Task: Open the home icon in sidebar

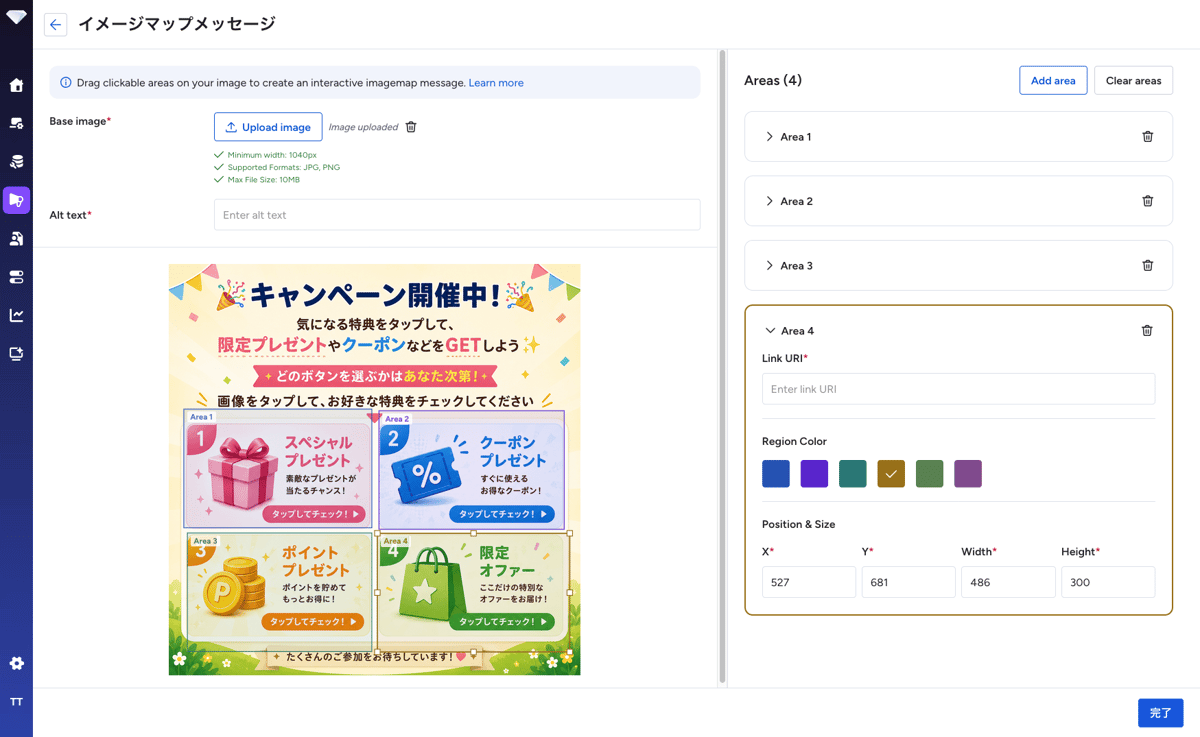Action: [x=16, y=85]
